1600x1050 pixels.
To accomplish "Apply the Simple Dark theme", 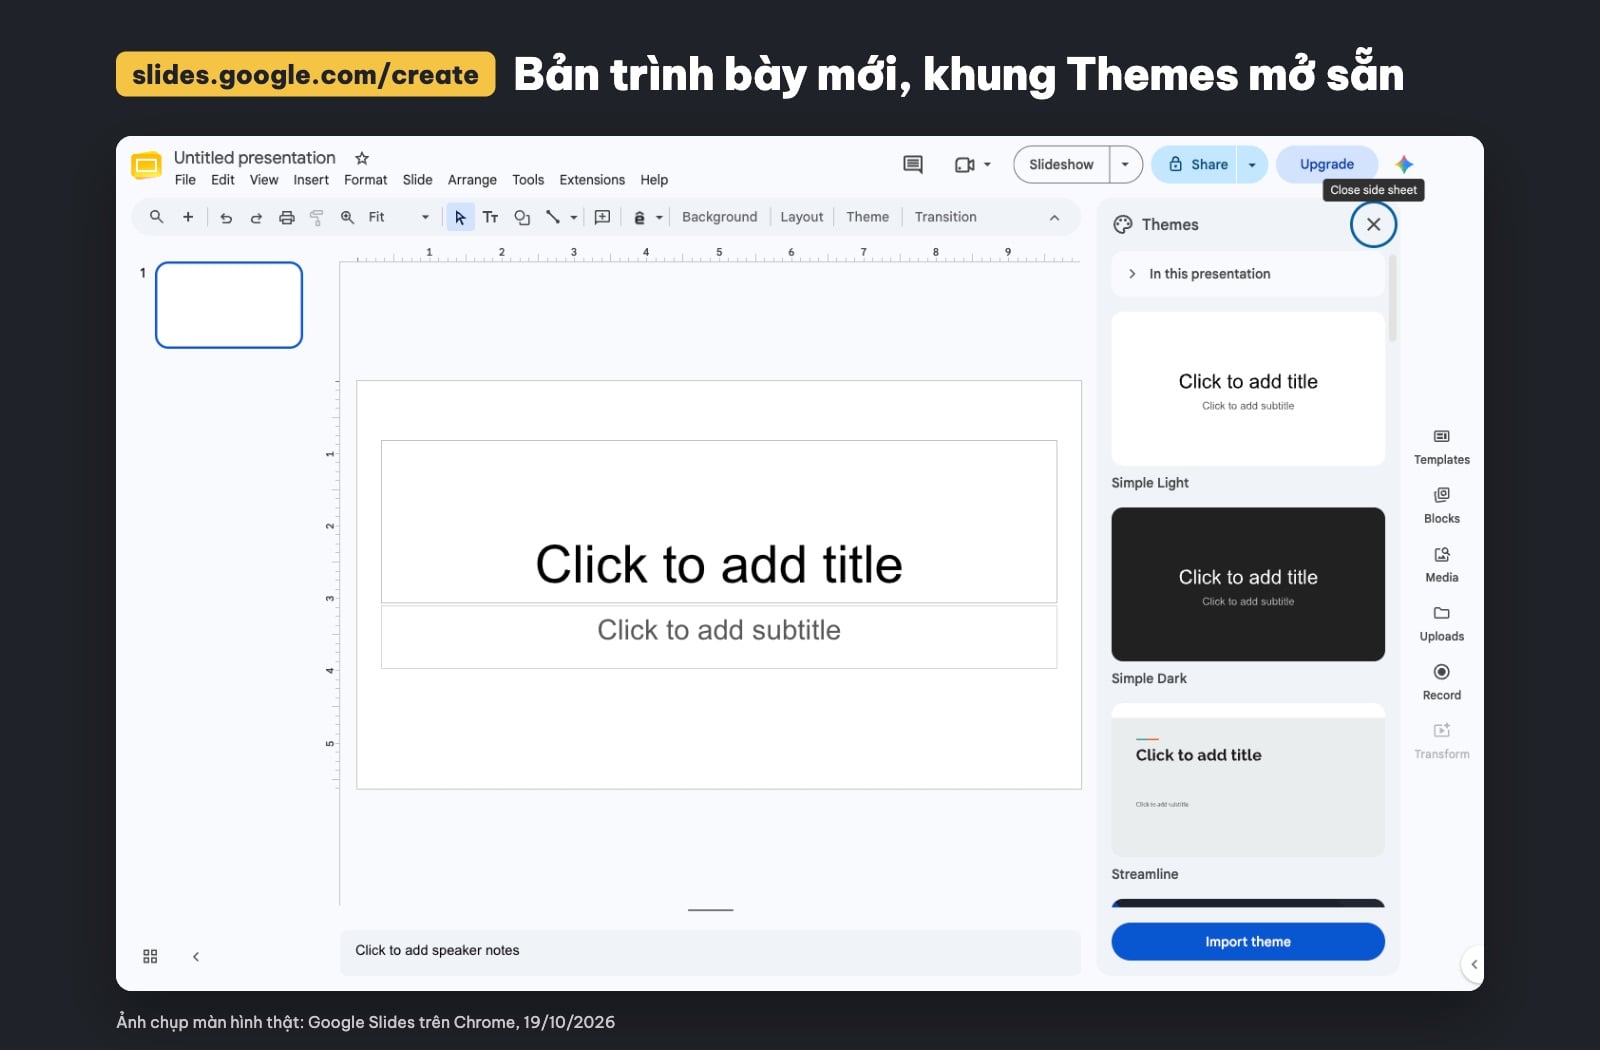I will 1248,584.
